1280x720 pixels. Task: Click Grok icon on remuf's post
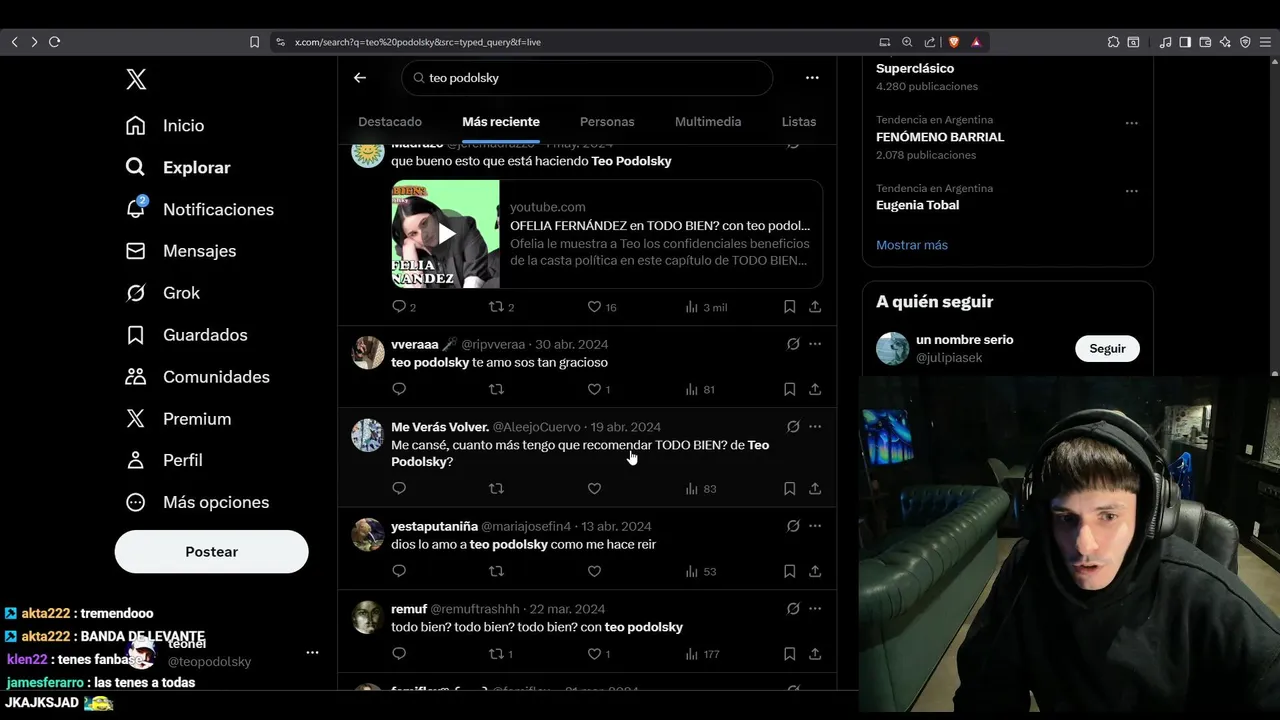click(x=793, y=608)
